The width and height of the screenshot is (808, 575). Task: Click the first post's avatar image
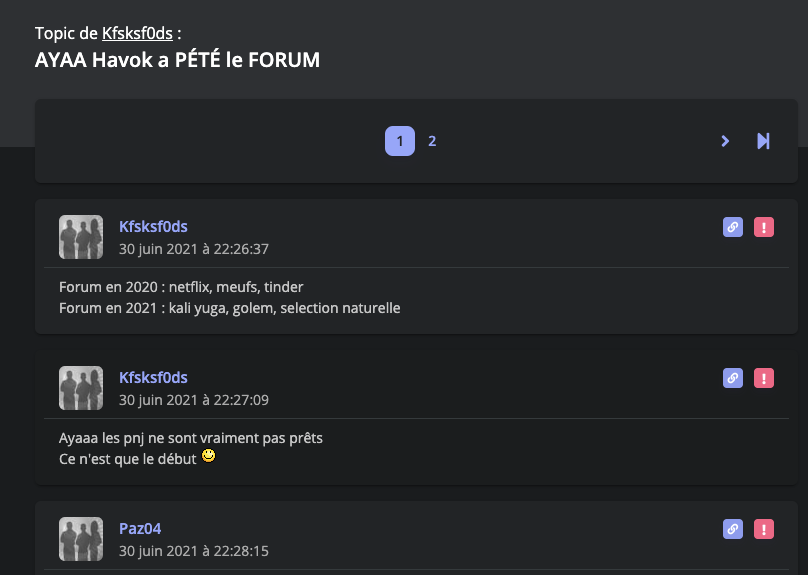[81, 237]
